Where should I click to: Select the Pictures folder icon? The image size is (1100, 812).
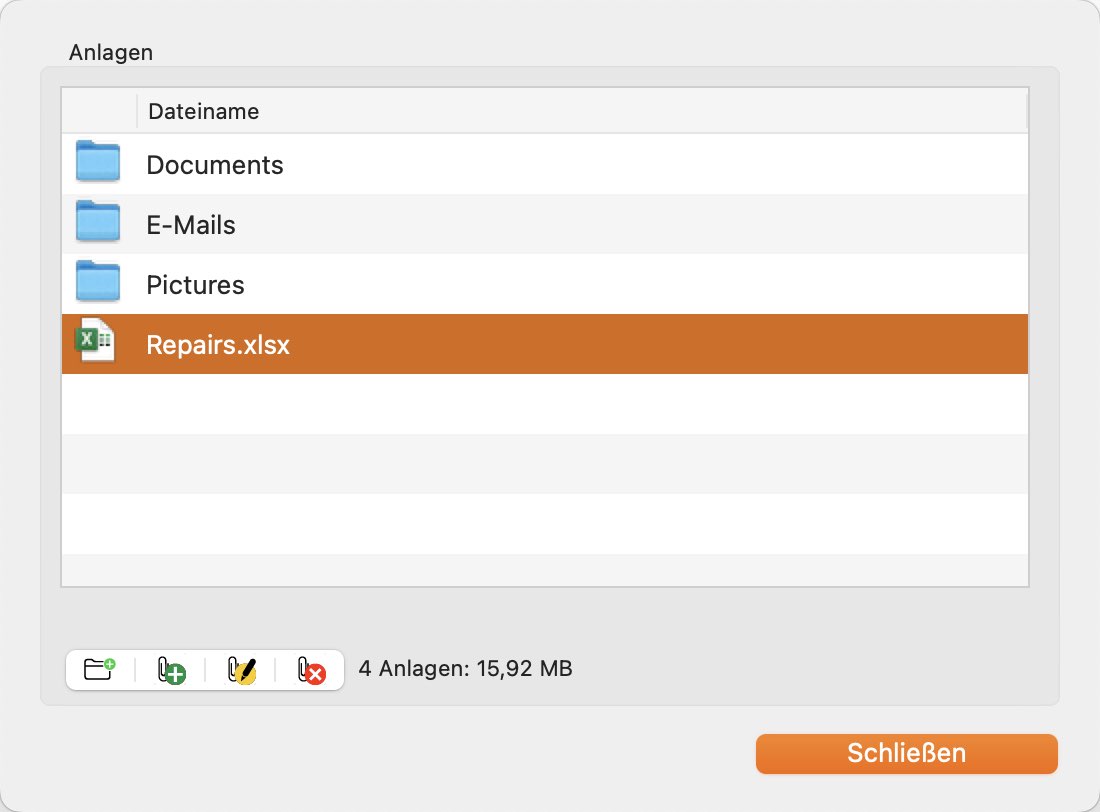(98, 281)
